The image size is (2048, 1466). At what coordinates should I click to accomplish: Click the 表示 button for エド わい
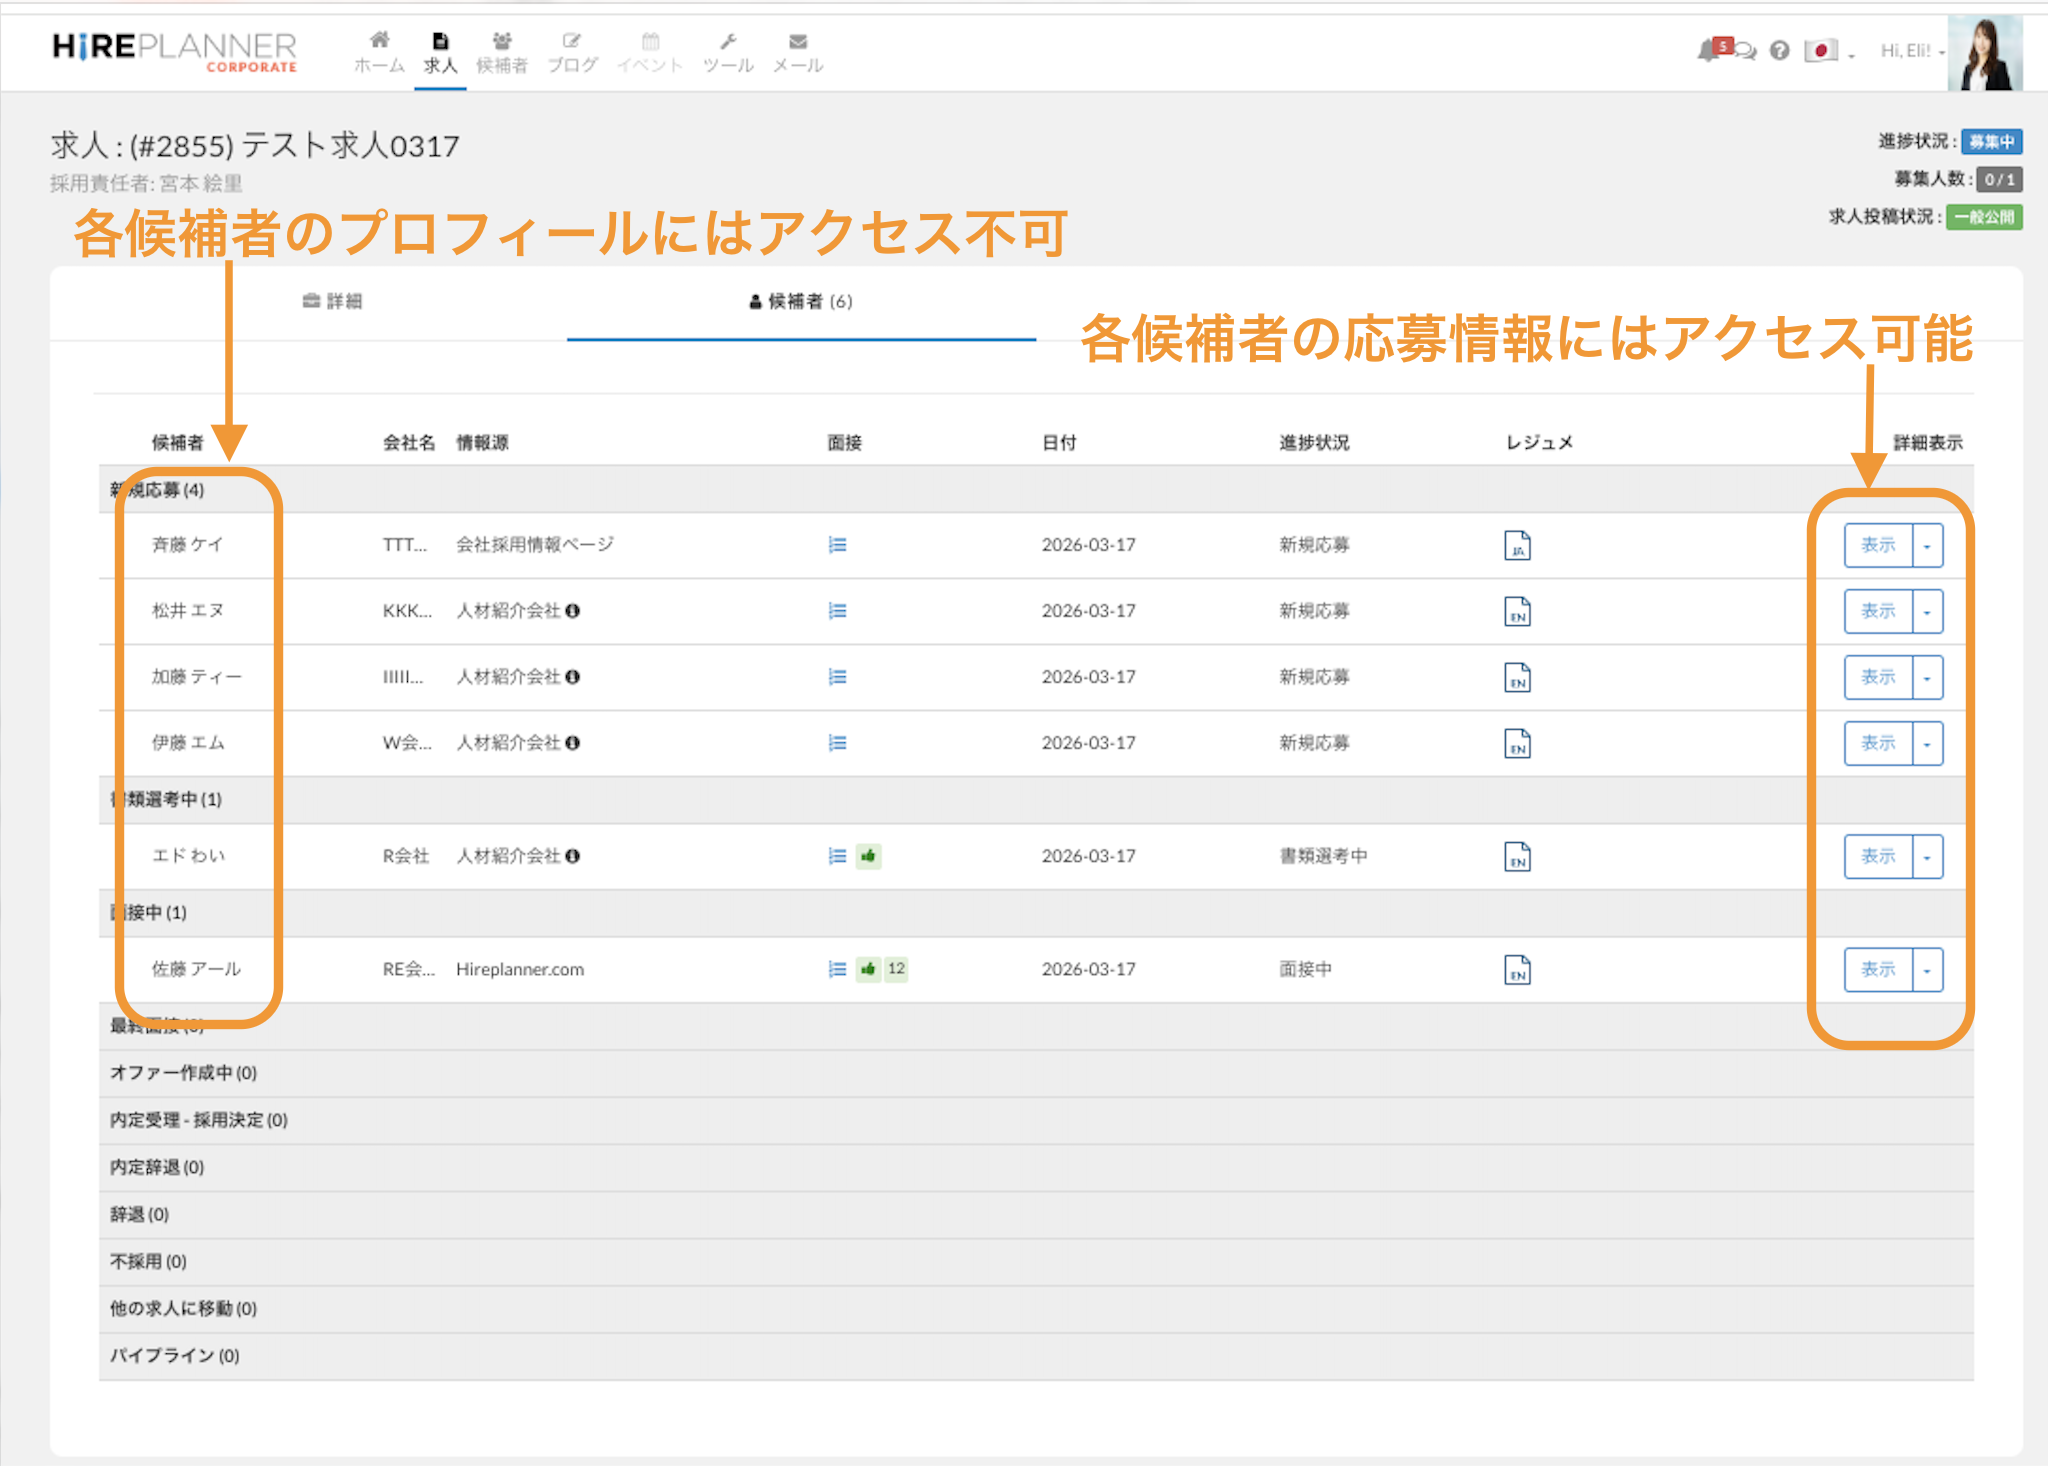[1877, 857]
